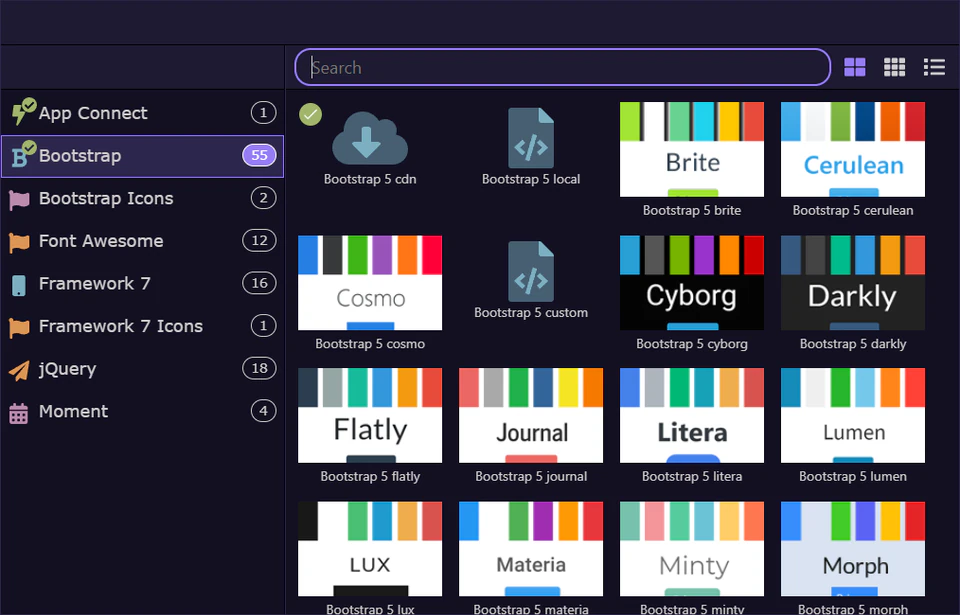Click the Bootstrap Icons flag icon
This screenshot has height=615, width=960.
point(19,199)
